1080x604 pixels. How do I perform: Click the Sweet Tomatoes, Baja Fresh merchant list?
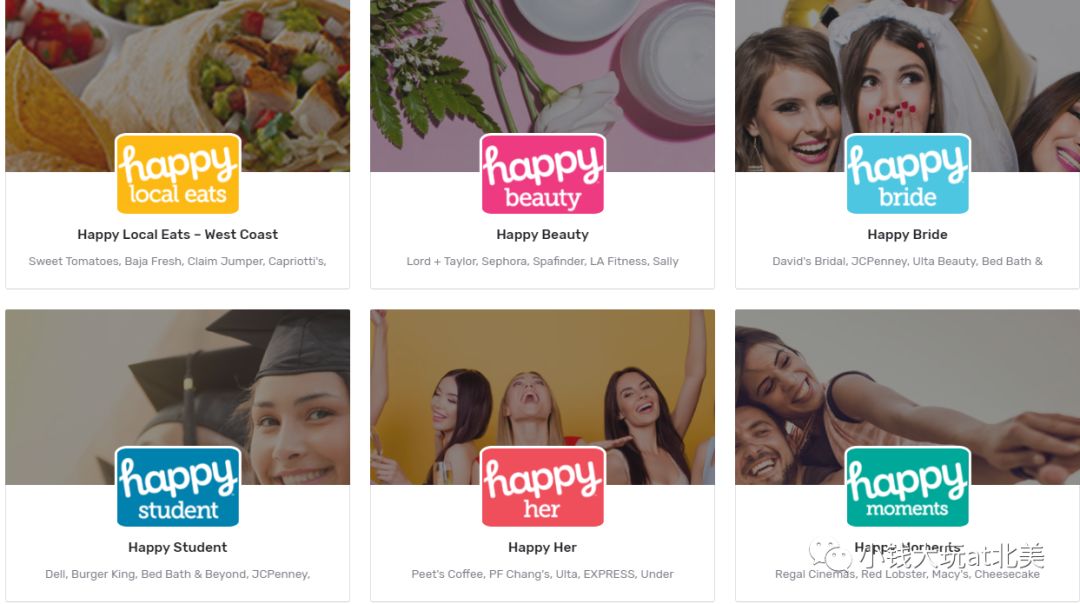[x=178, y=261]
